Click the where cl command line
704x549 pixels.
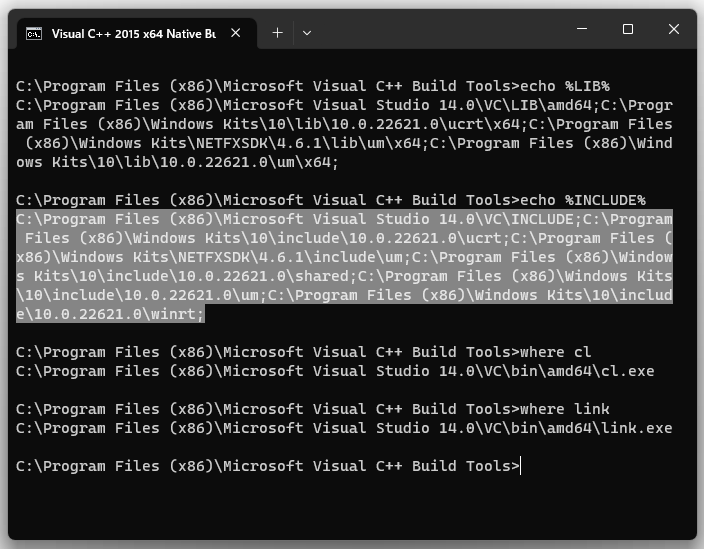pos(304,352)
